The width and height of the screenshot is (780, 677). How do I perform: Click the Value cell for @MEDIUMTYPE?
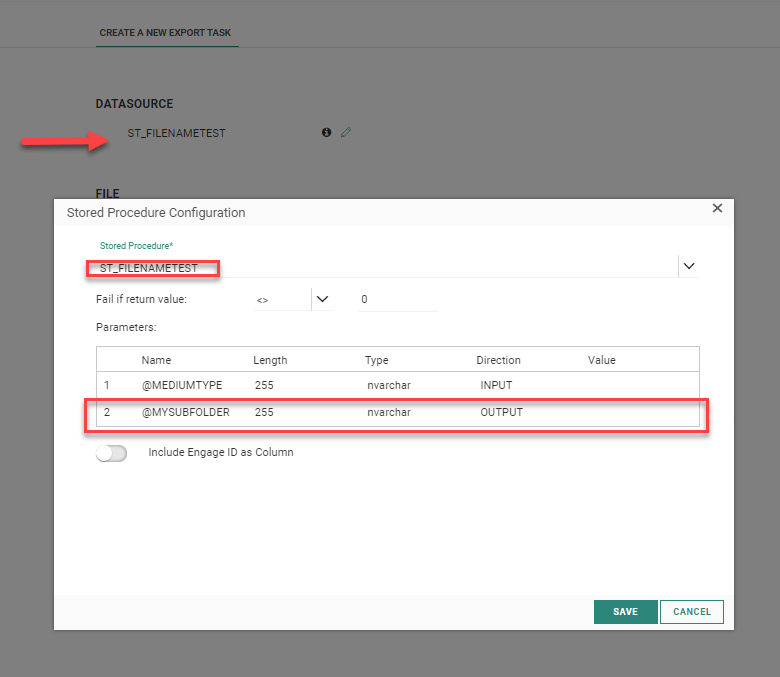tap(640, 385)
